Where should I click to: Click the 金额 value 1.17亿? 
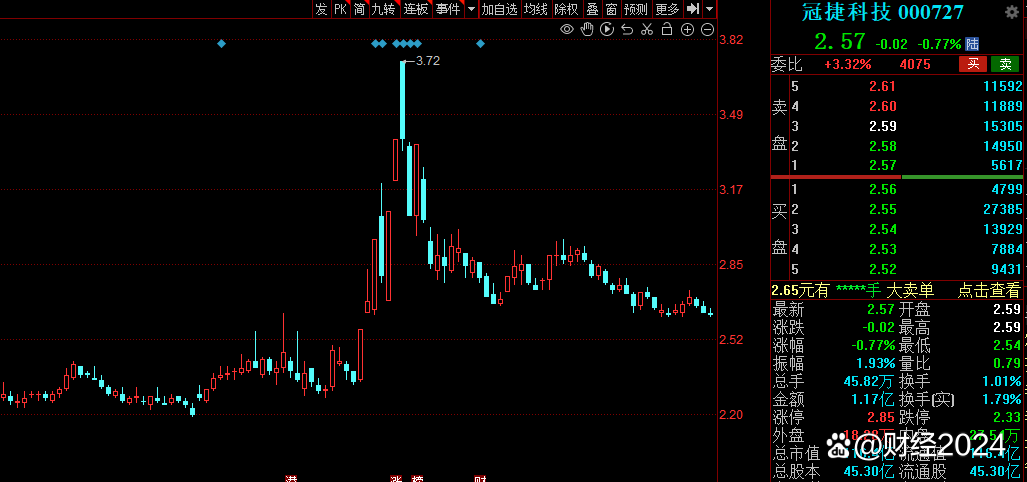pos(872,399)
